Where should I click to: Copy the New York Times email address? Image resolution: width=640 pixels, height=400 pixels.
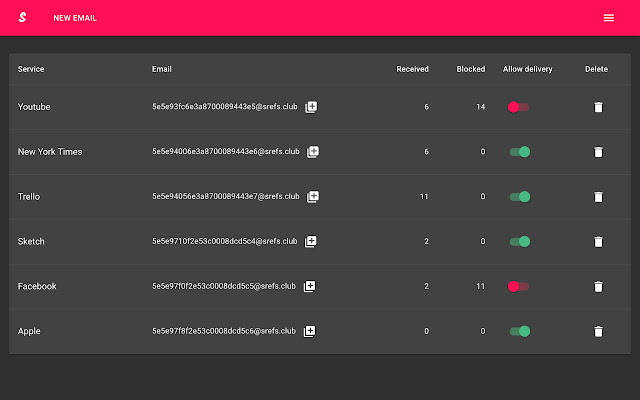point(313,152)
